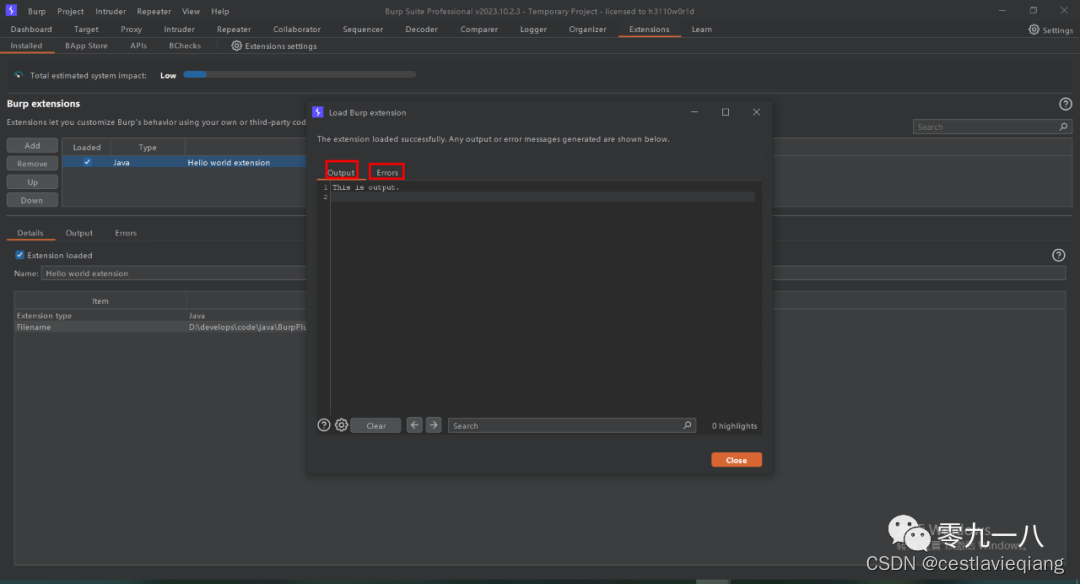Click the extensions Search field

point(992,127)
